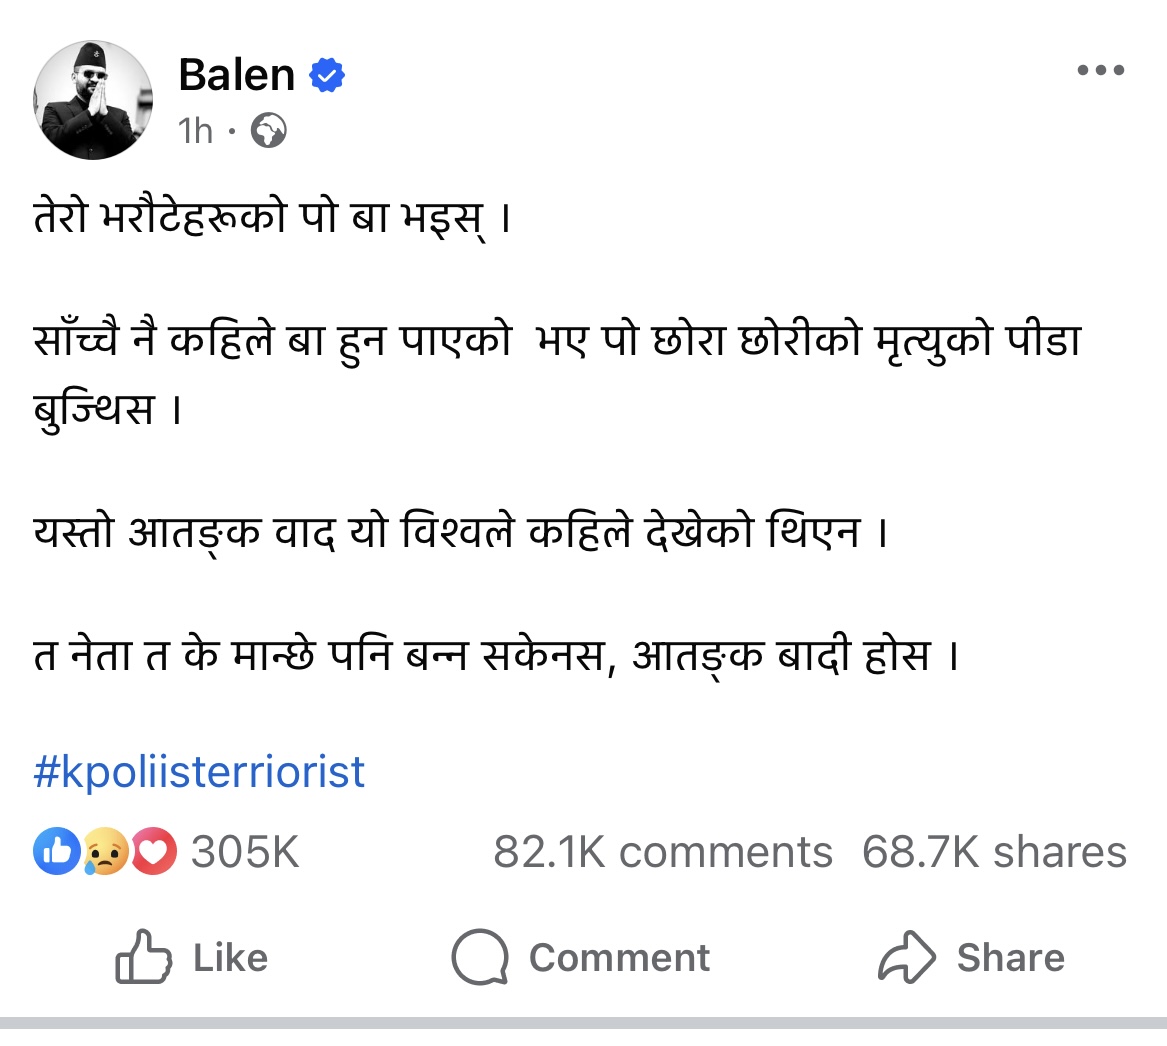The image size is (1167, 1046).
Task: Click the 1h post timestamp
Action: click(195, 131)
